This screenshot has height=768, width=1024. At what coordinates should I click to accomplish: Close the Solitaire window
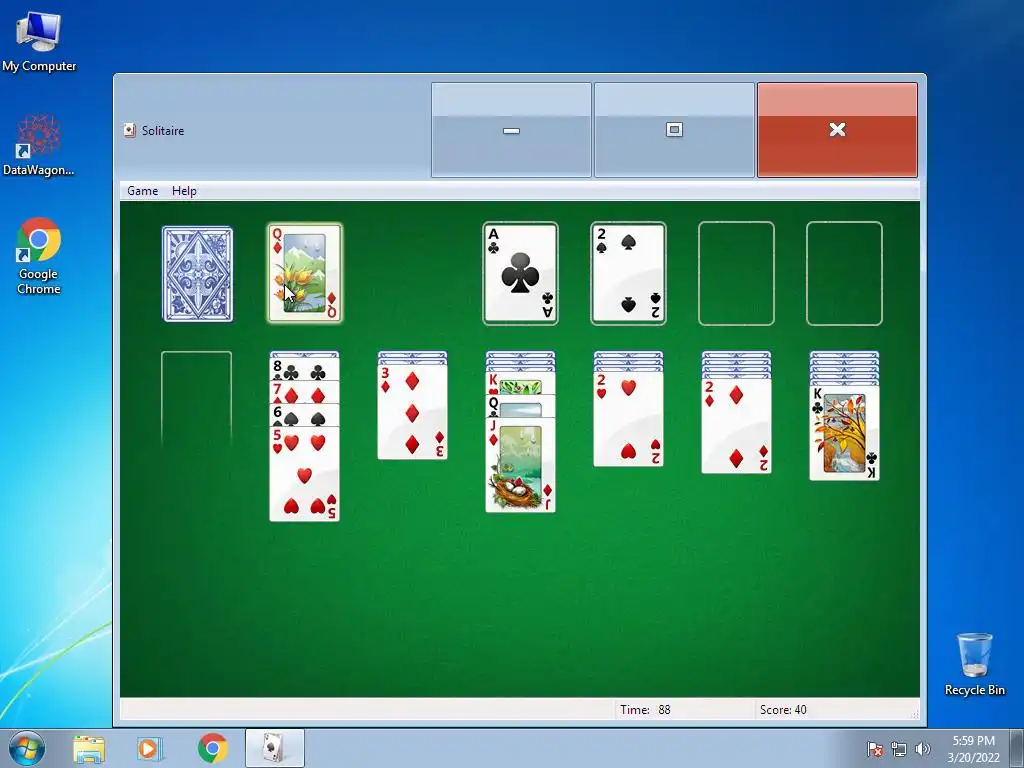(837, 130)
